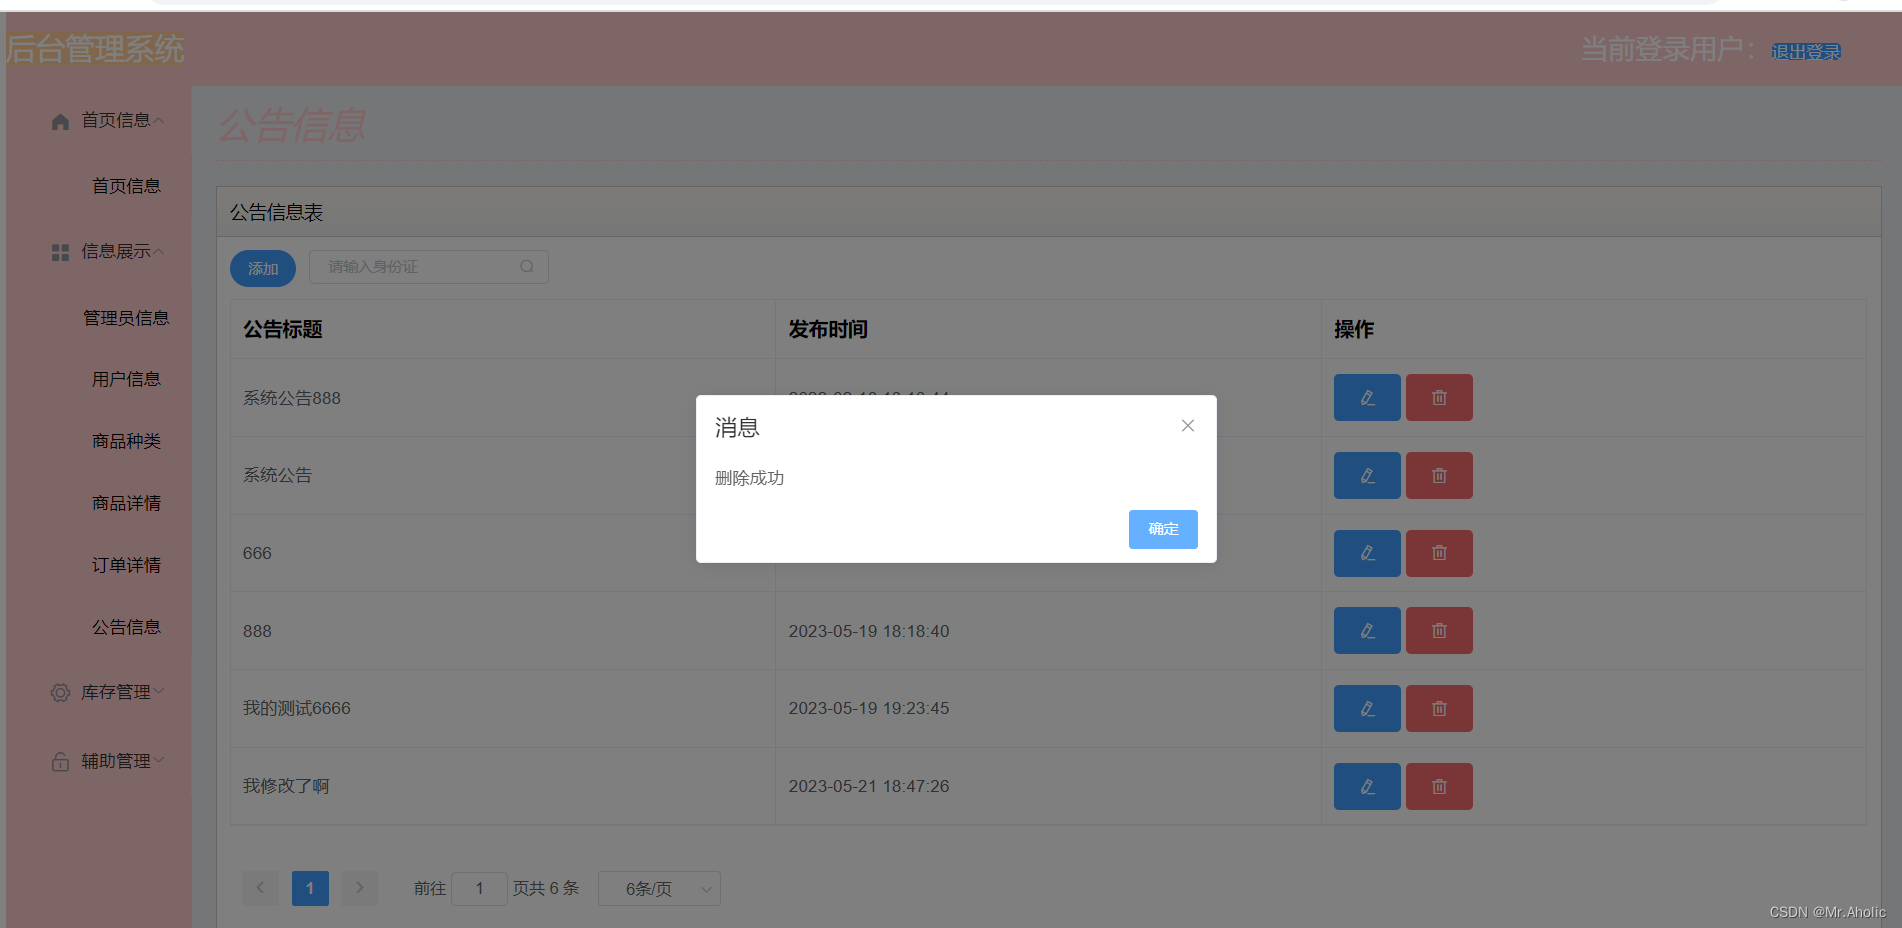The width and height of the screenshot is (1902, 928).
Task: Click the 退出登录 link
Action: [x=1806, y=52]
